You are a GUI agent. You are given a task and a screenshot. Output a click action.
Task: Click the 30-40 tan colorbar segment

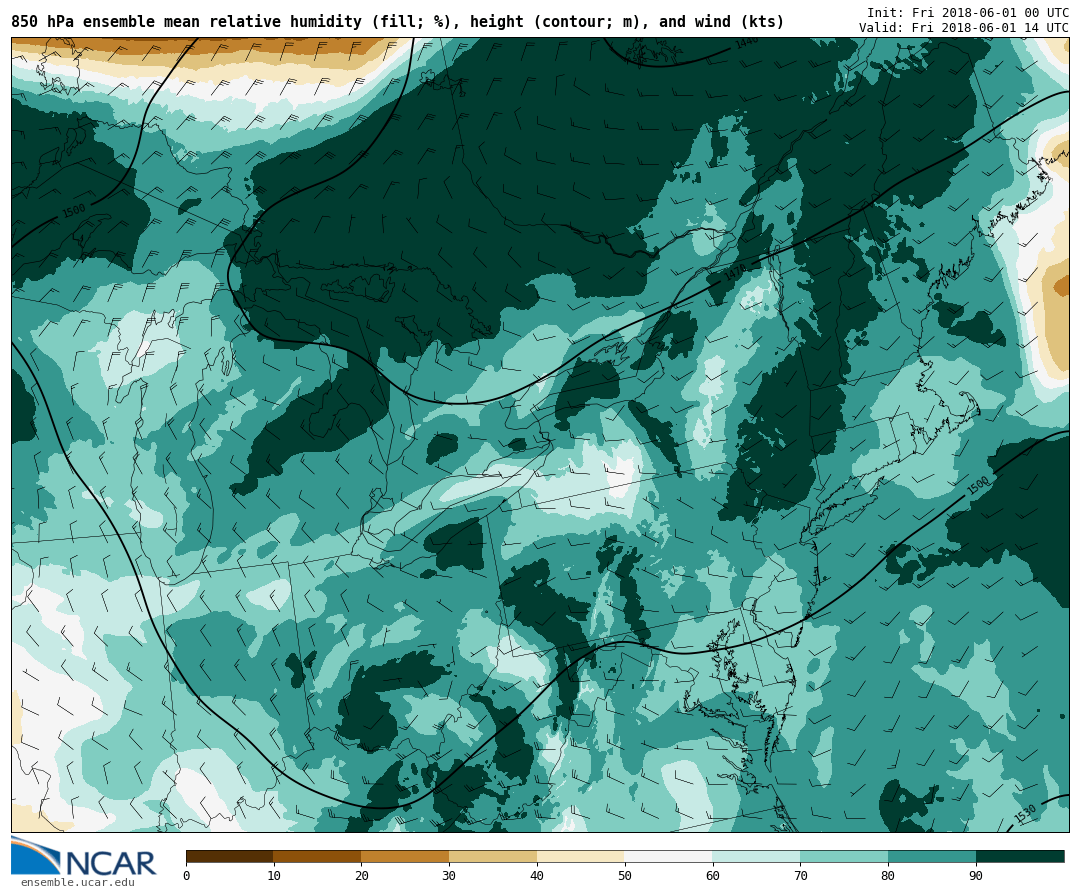tap(493, 856)
